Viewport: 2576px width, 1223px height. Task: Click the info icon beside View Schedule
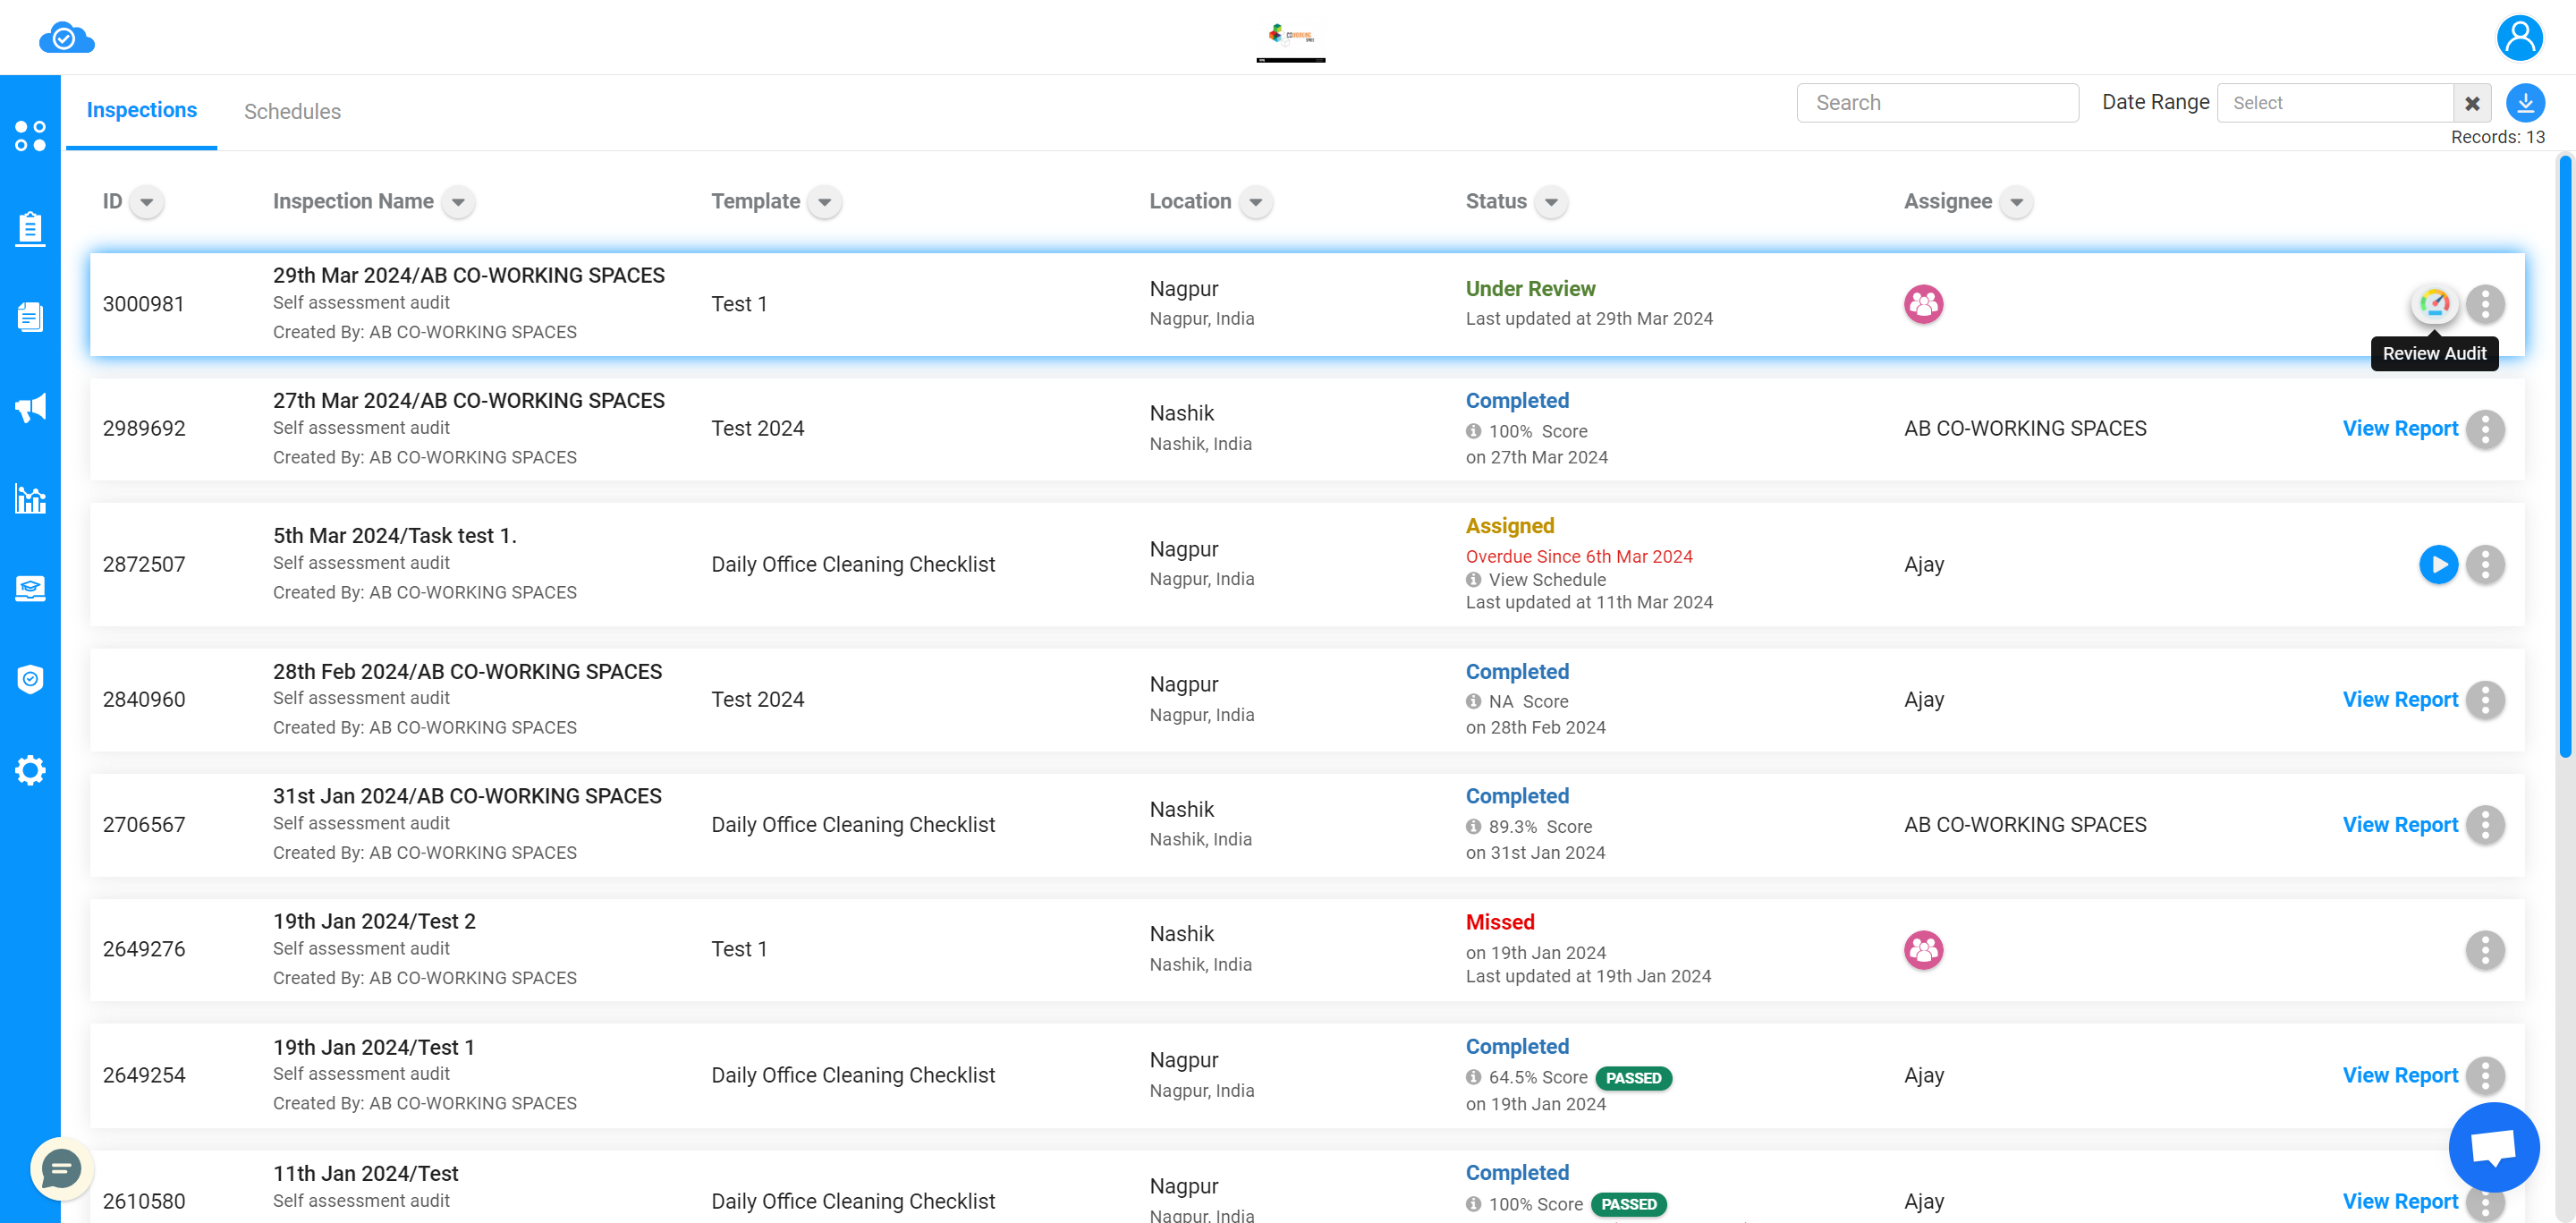[x=1473, y=579]
